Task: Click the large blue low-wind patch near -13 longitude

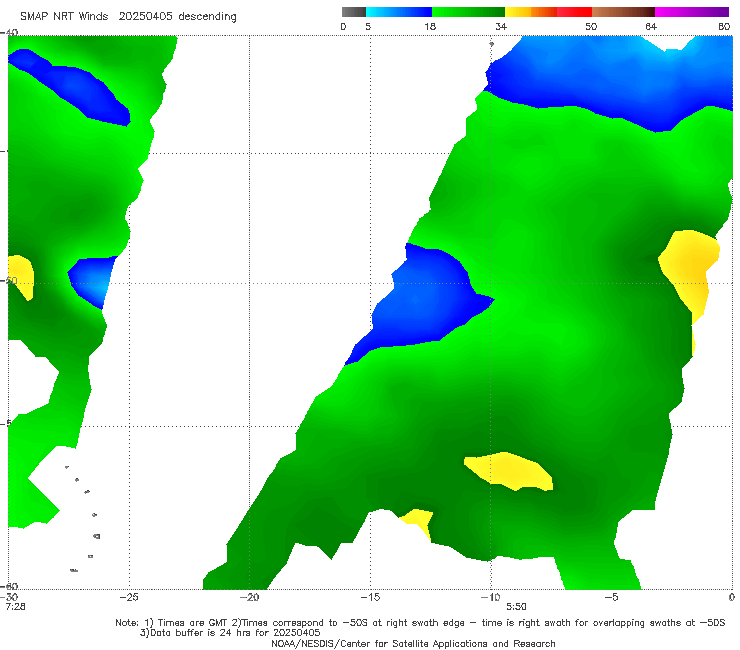Action: (x=418, y=302)
